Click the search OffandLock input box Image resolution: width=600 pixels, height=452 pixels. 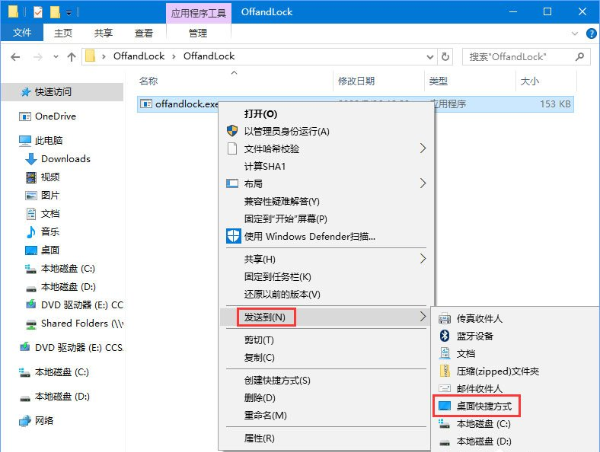[x=526, y=57]
